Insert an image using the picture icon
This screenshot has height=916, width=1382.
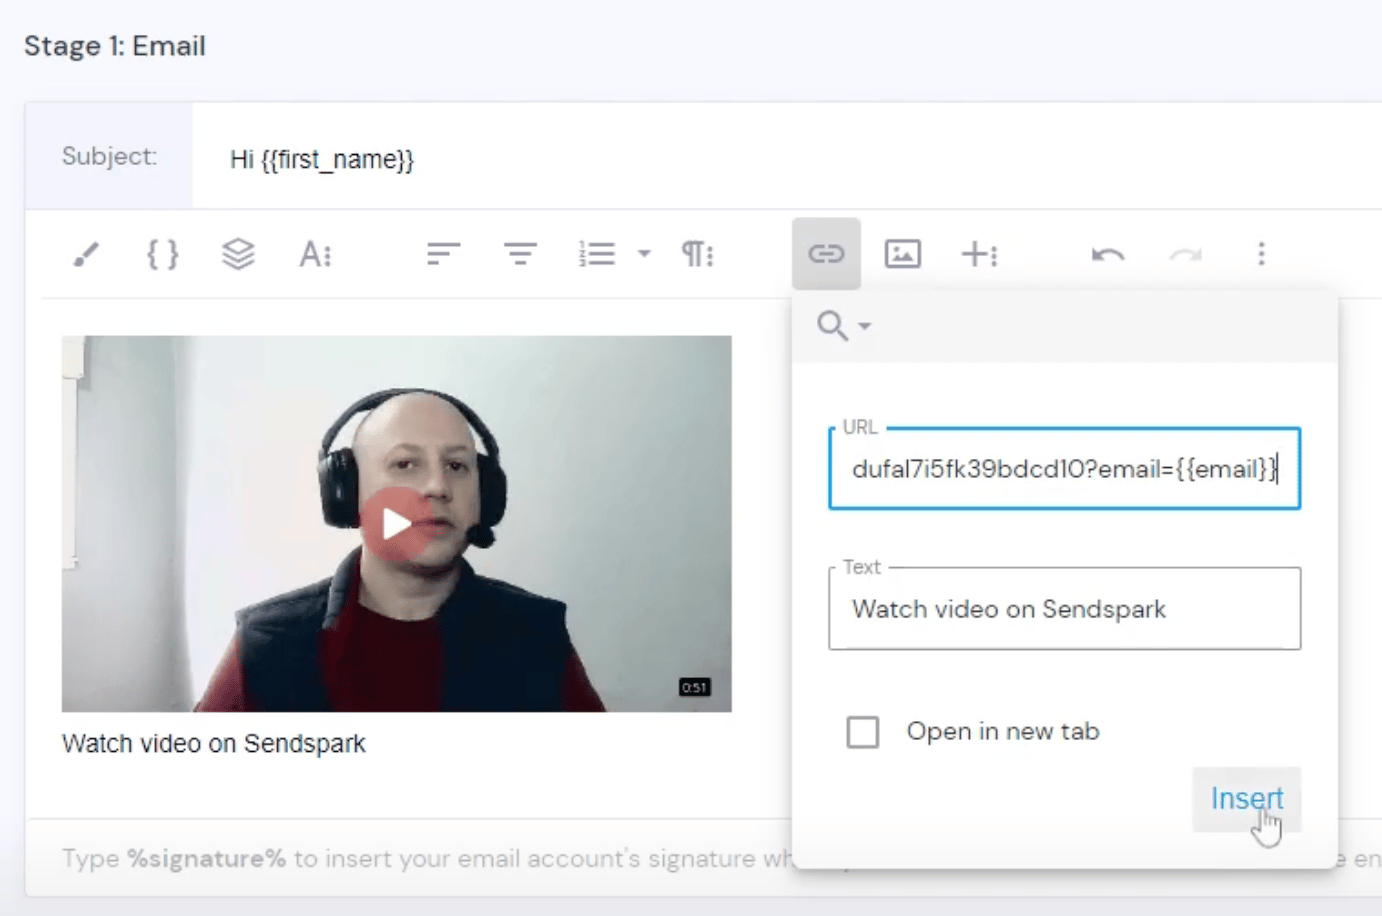pos(902,254)
